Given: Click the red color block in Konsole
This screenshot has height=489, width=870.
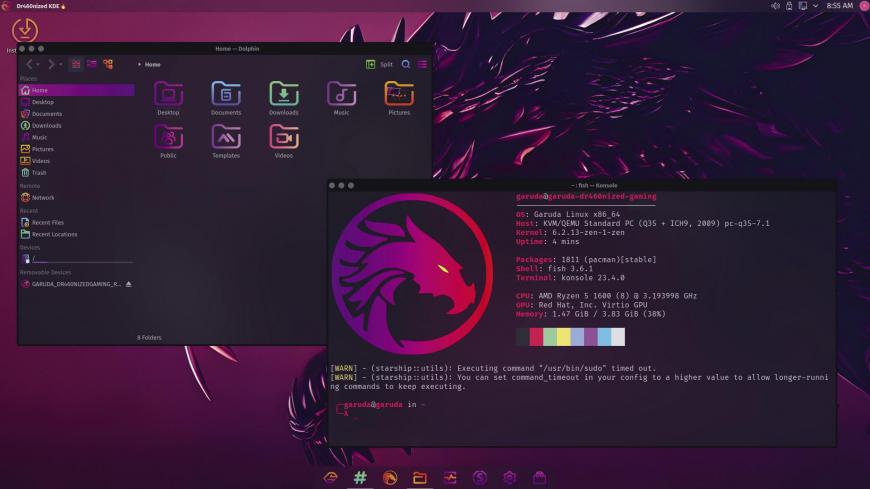Looking at the screenshot, I should click(x=536, y=336).
